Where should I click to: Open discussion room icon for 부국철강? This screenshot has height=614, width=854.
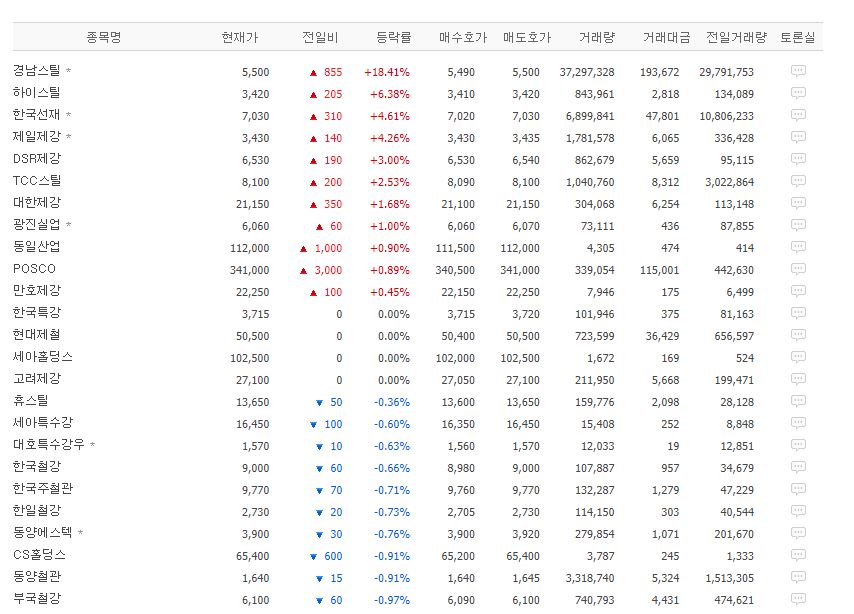[798, 599]
